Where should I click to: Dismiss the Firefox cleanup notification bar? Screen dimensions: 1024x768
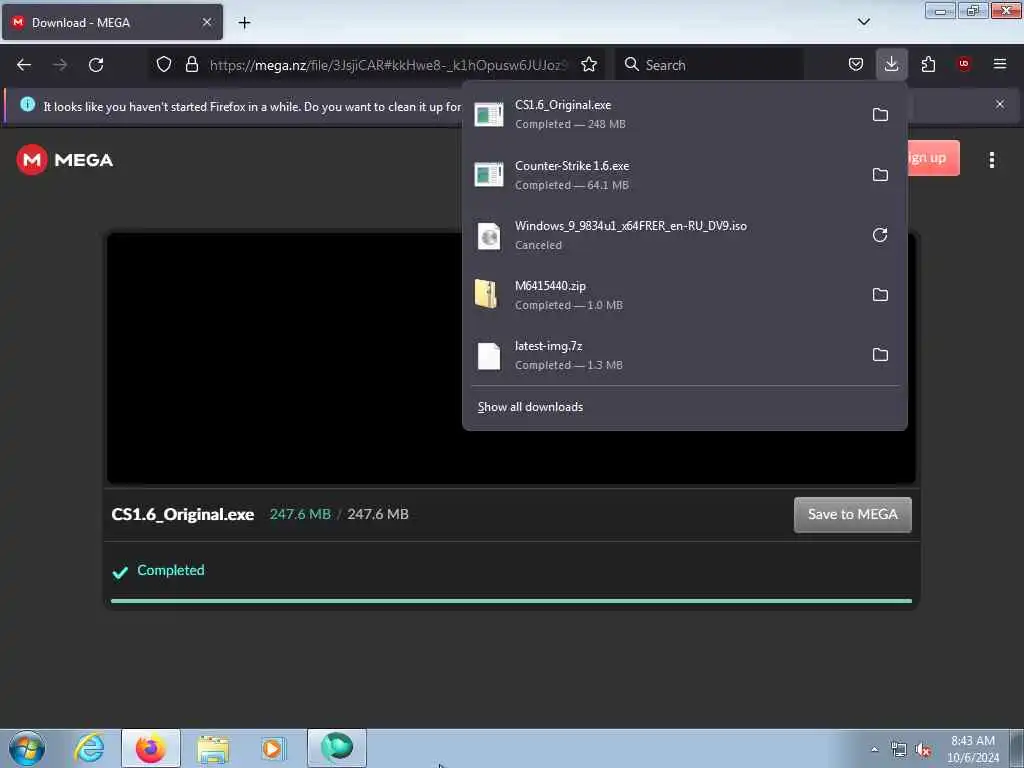click(x=1000, y=104)
